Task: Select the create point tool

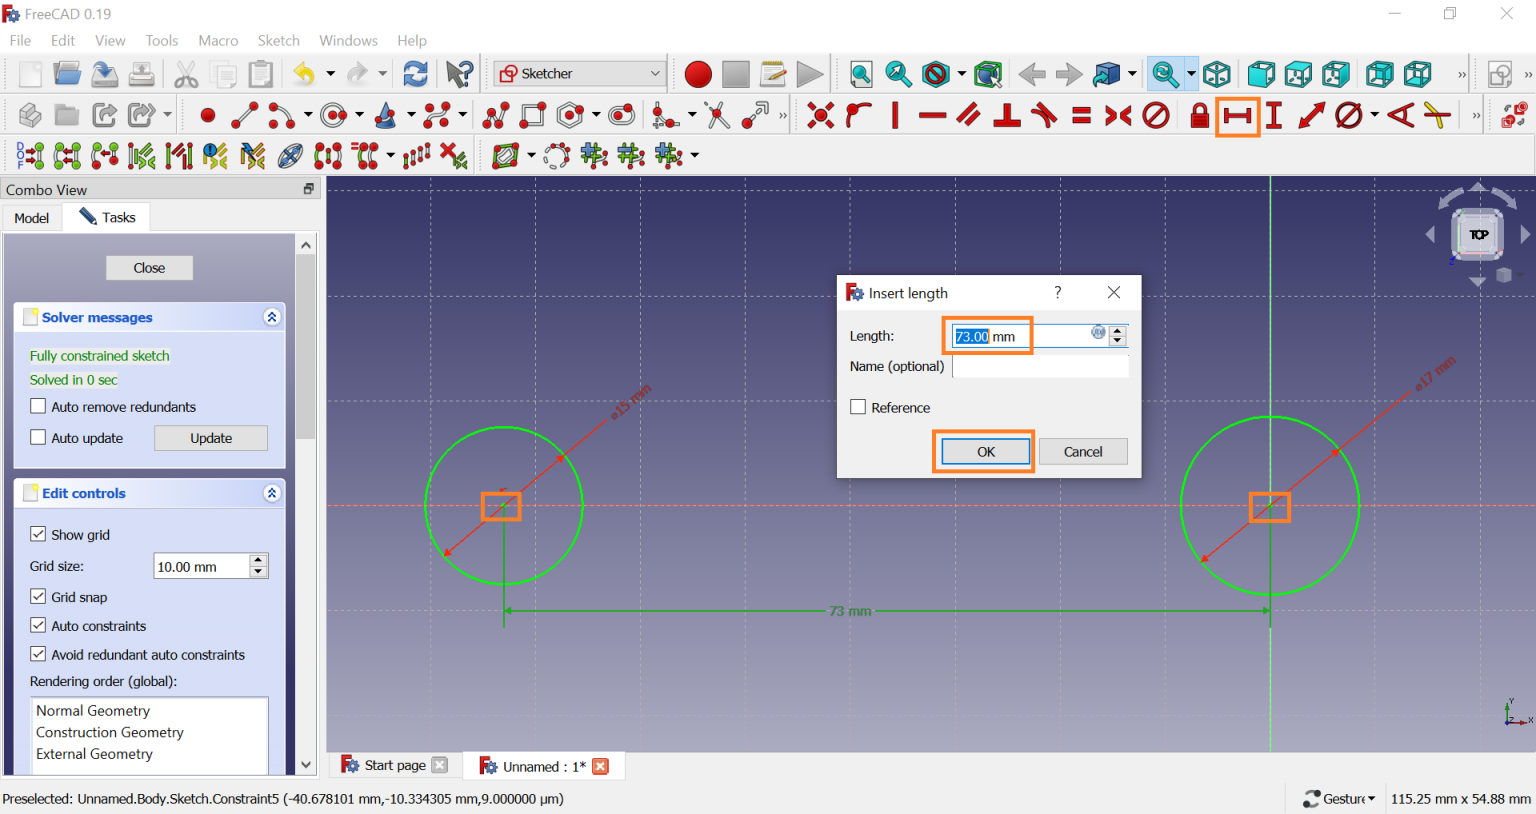Action: (x=208, y=116)
